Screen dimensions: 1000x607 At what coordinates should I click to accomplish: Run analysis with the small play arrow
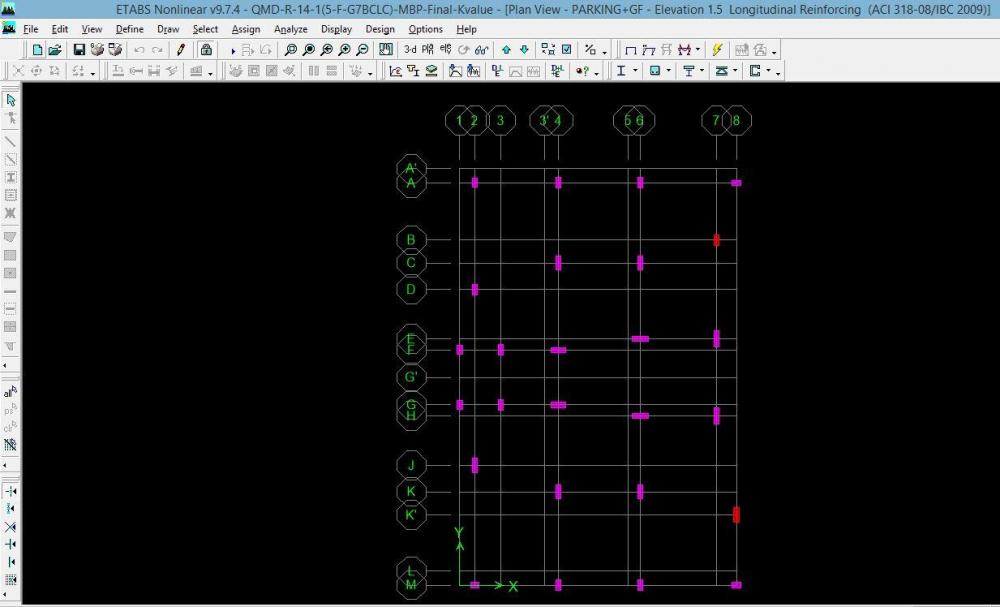233,50
